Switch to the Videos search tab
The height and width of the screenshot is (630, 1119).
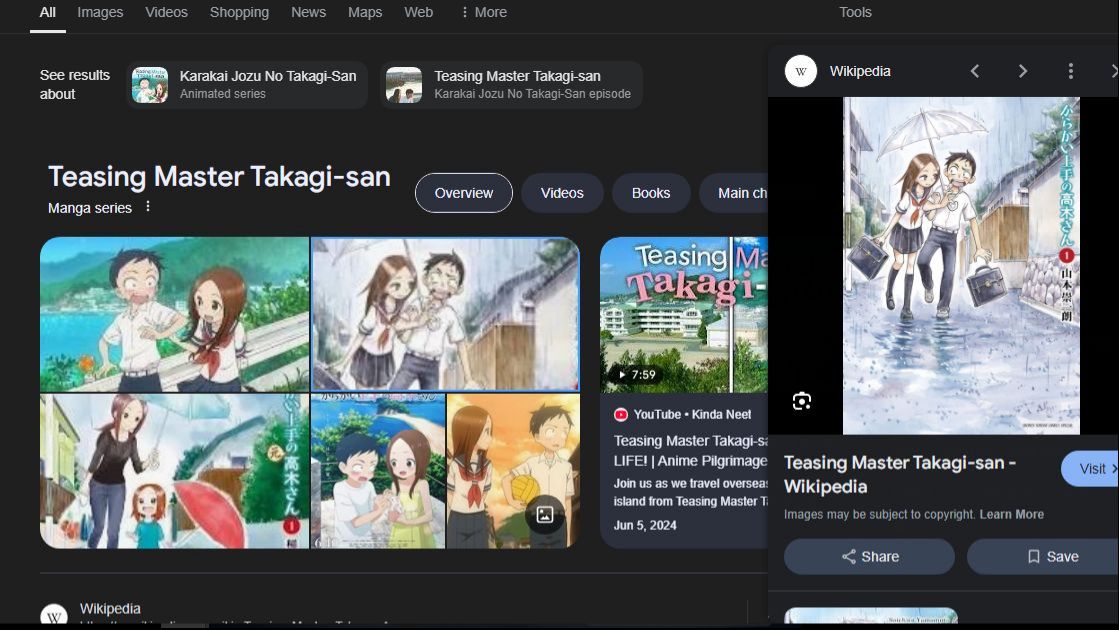coord(166,12)
